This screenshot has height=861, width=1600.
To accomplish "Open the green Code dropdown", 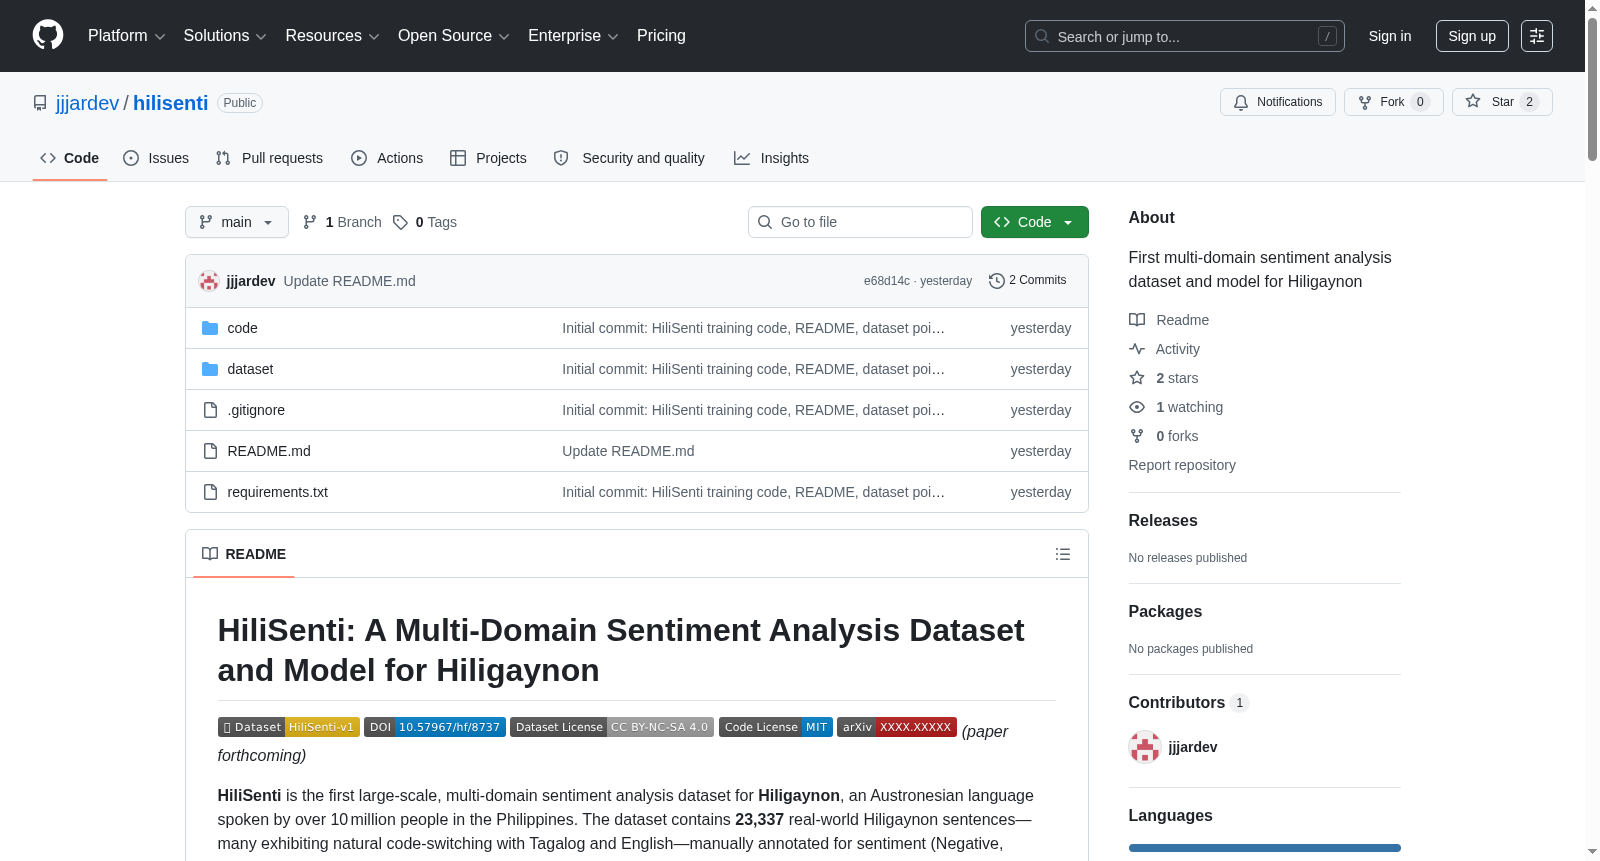I will (x=1035, y=222).
